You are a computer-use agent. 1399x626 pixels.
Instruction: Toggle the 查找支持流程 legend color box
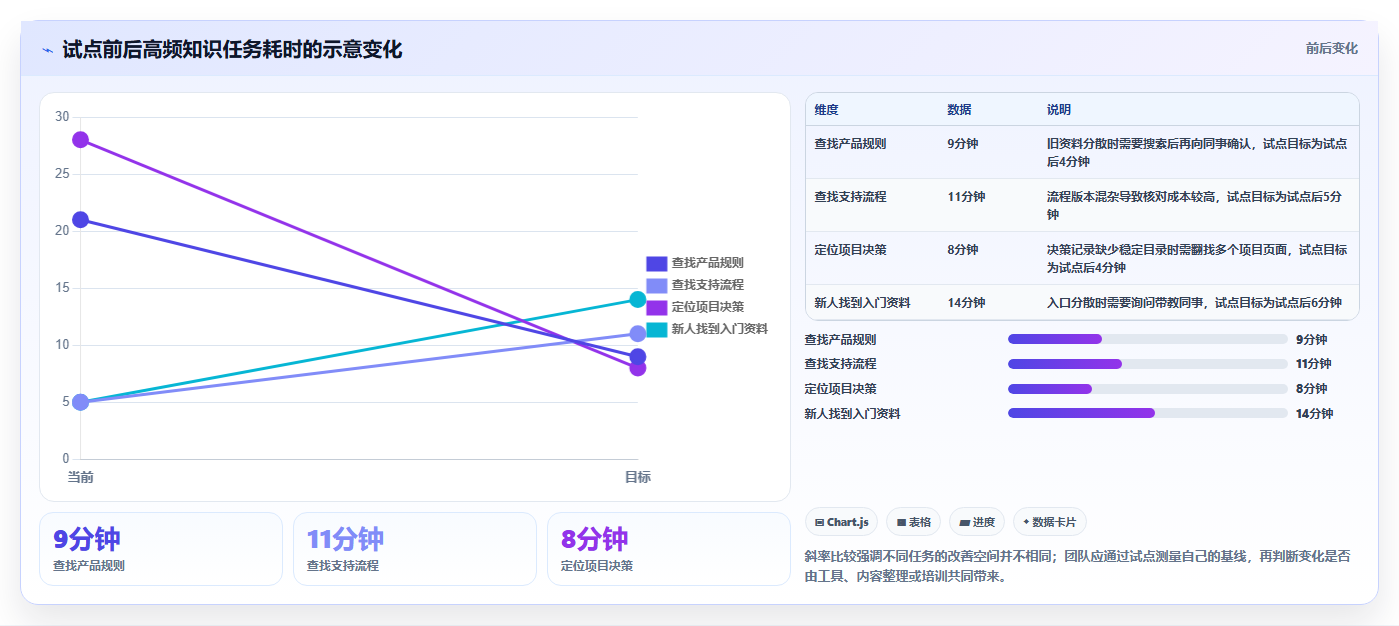point(656,285)
